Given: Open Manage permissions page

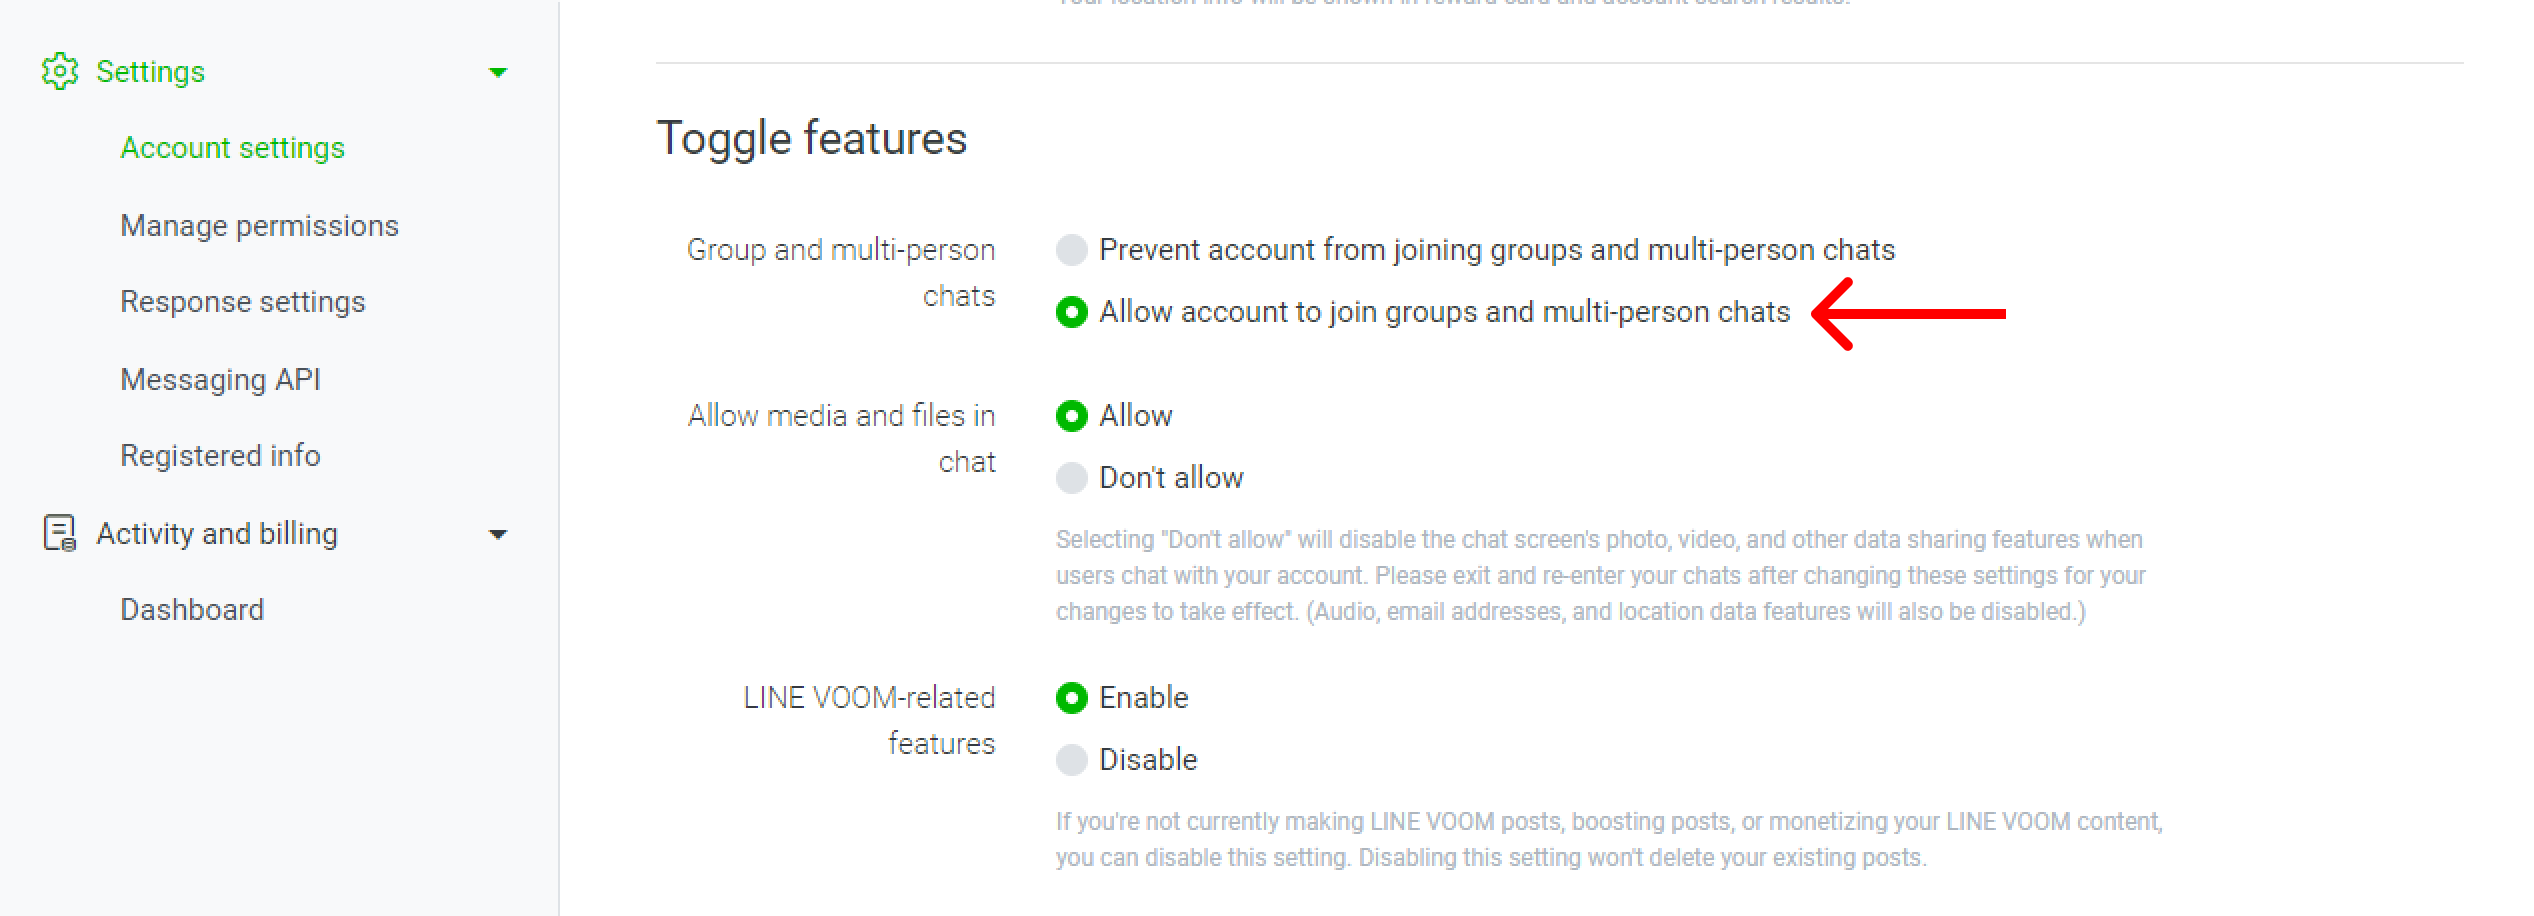Looking at the screenshot, I should coord(259,226).
